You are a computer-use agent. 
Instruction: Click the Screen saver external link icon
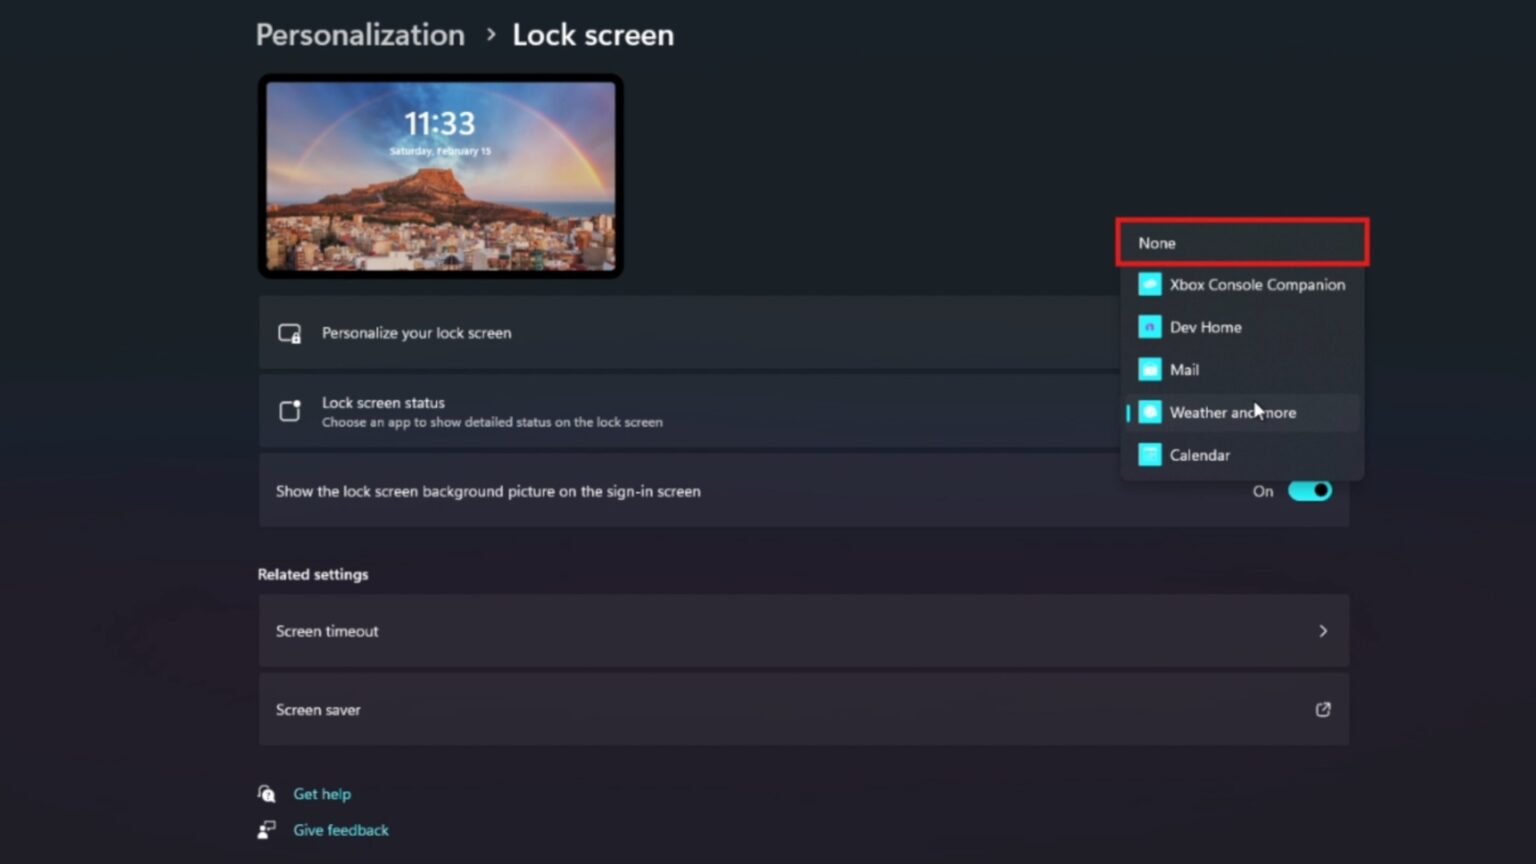point(1322,709)
